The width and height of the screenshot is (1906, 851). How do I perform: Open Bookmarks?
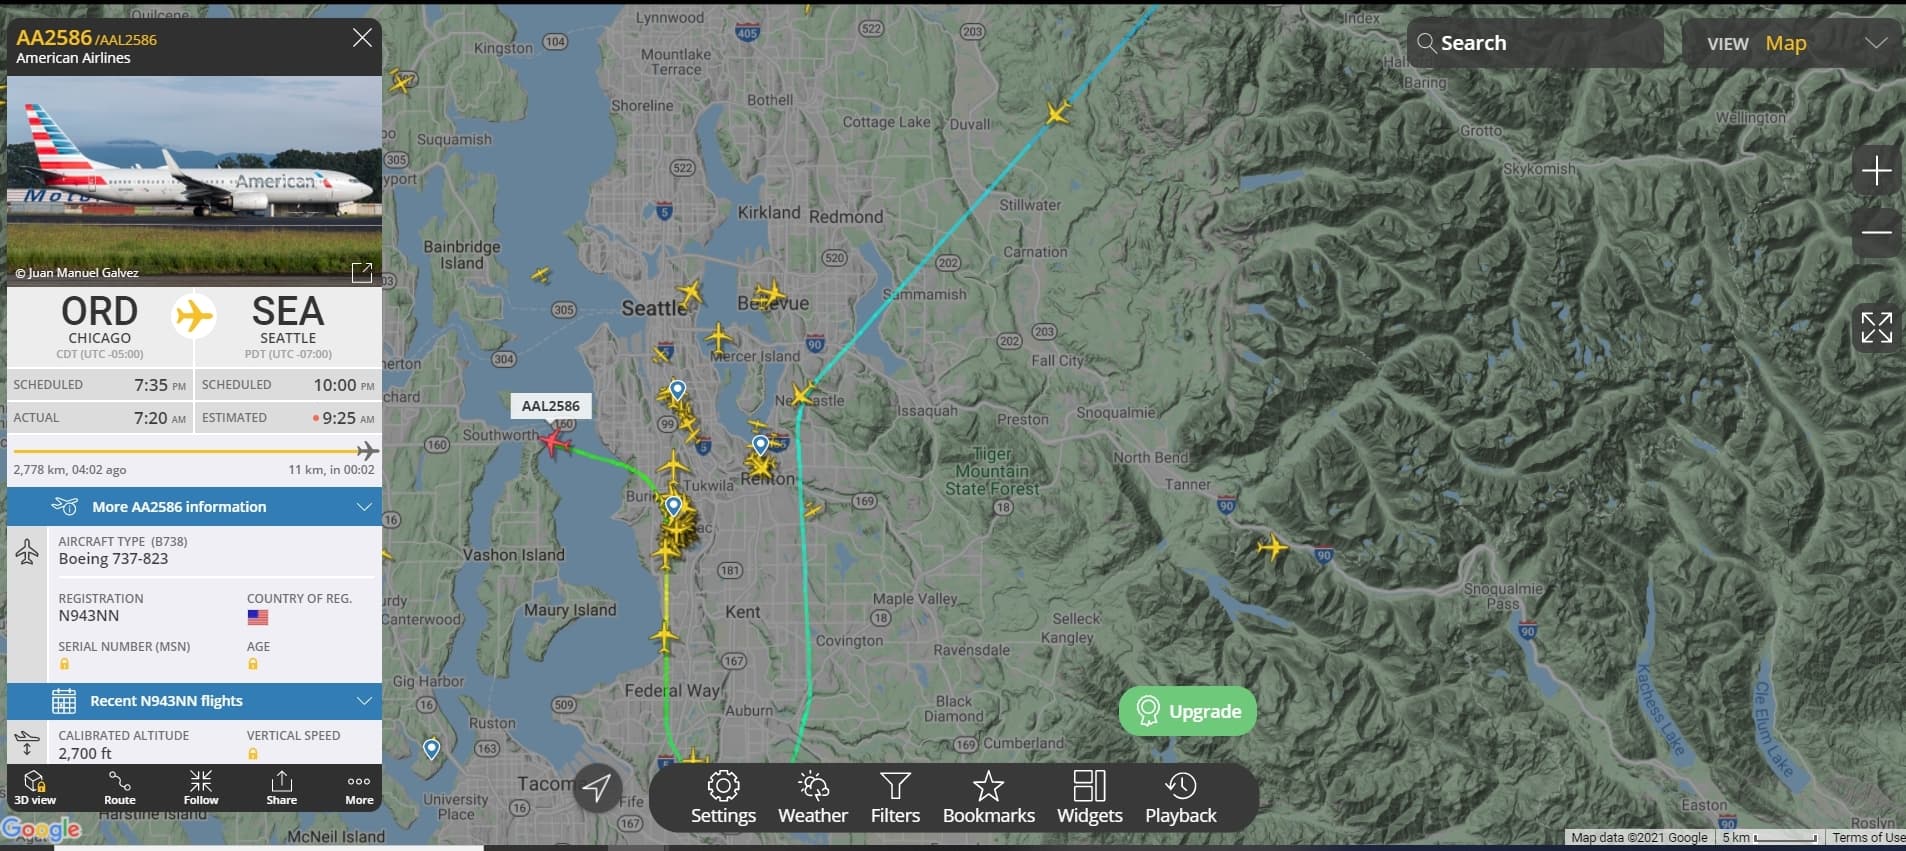point(988,798)
